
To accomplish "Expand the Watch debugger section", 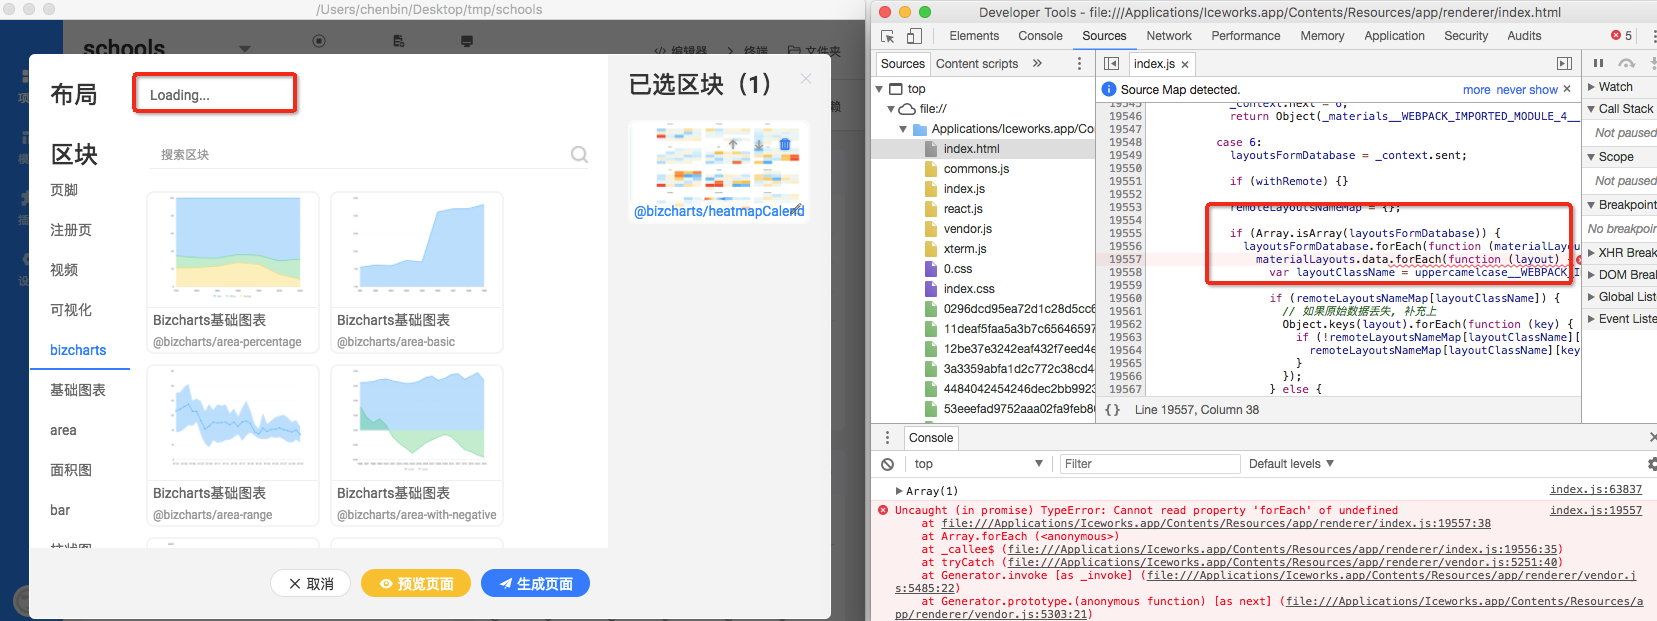I will (x=1591, y=87).
